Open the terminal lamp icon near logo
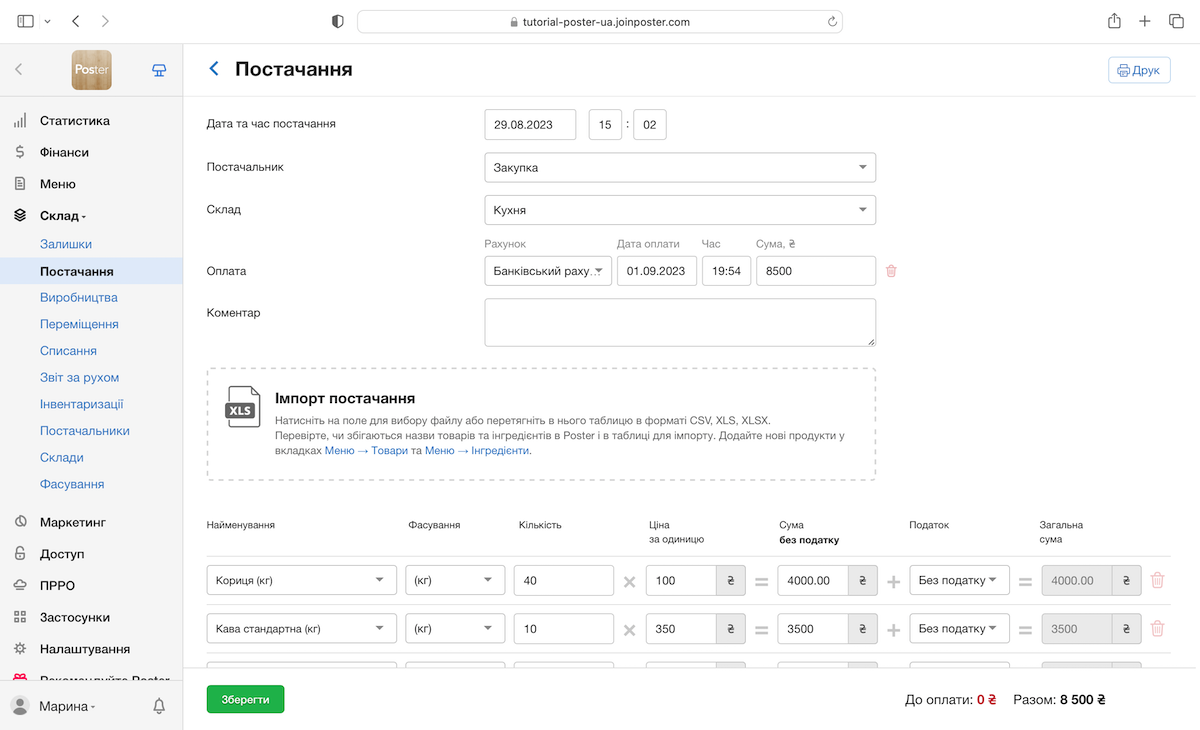Screen dimensions: 1200x730 pos(159,70)
